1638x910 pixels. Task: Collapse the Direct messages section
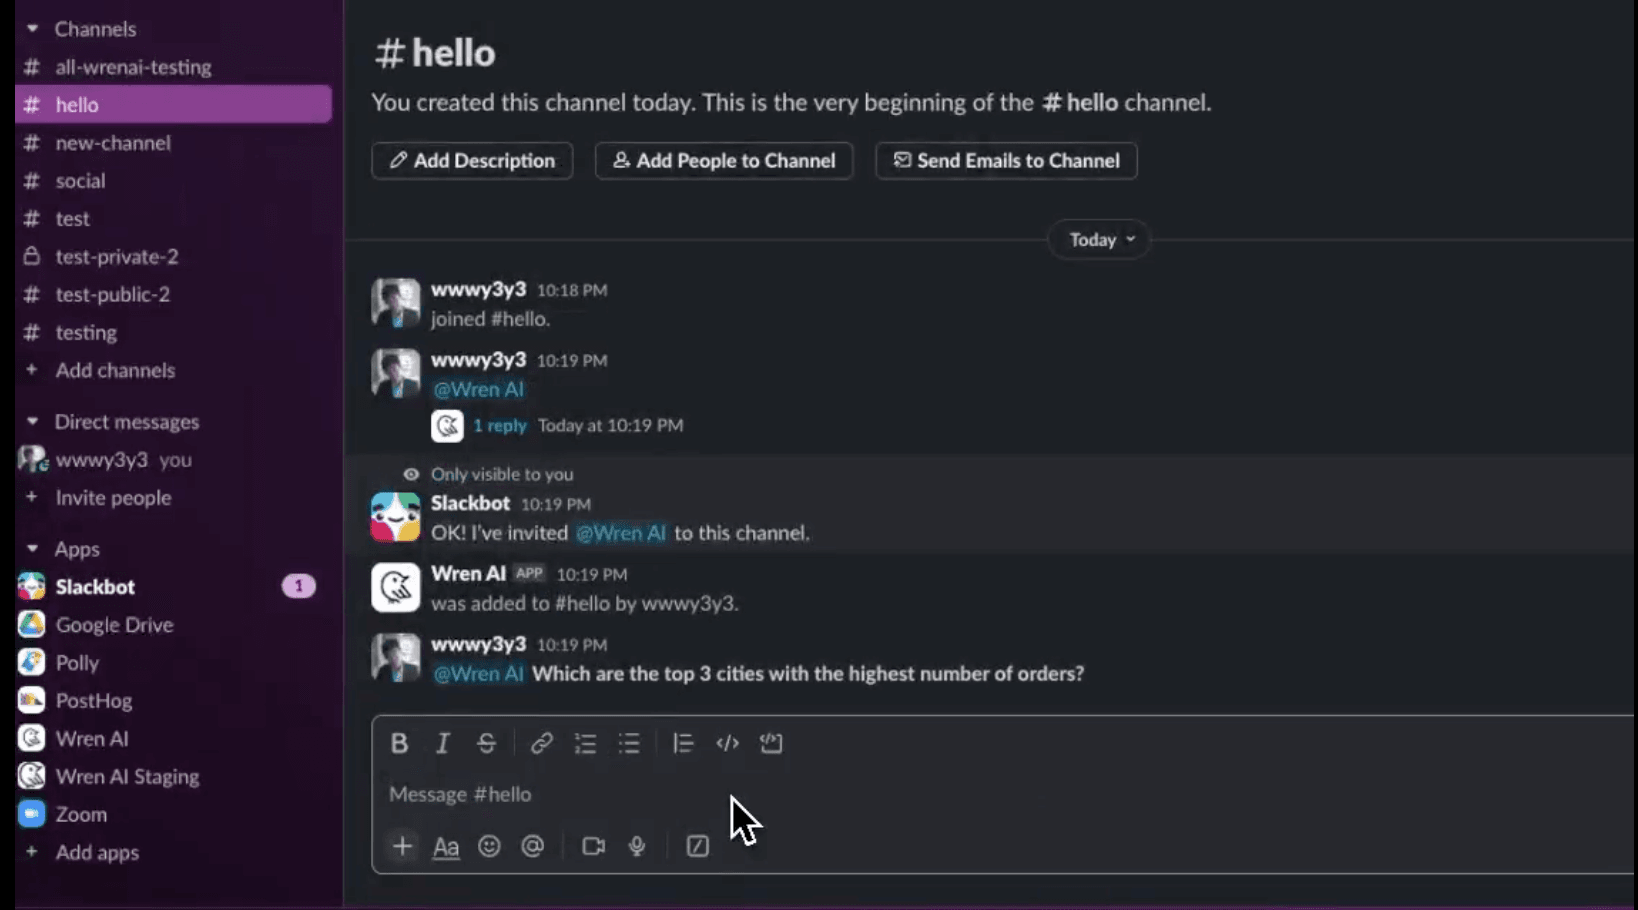click(x=32, y=422)
